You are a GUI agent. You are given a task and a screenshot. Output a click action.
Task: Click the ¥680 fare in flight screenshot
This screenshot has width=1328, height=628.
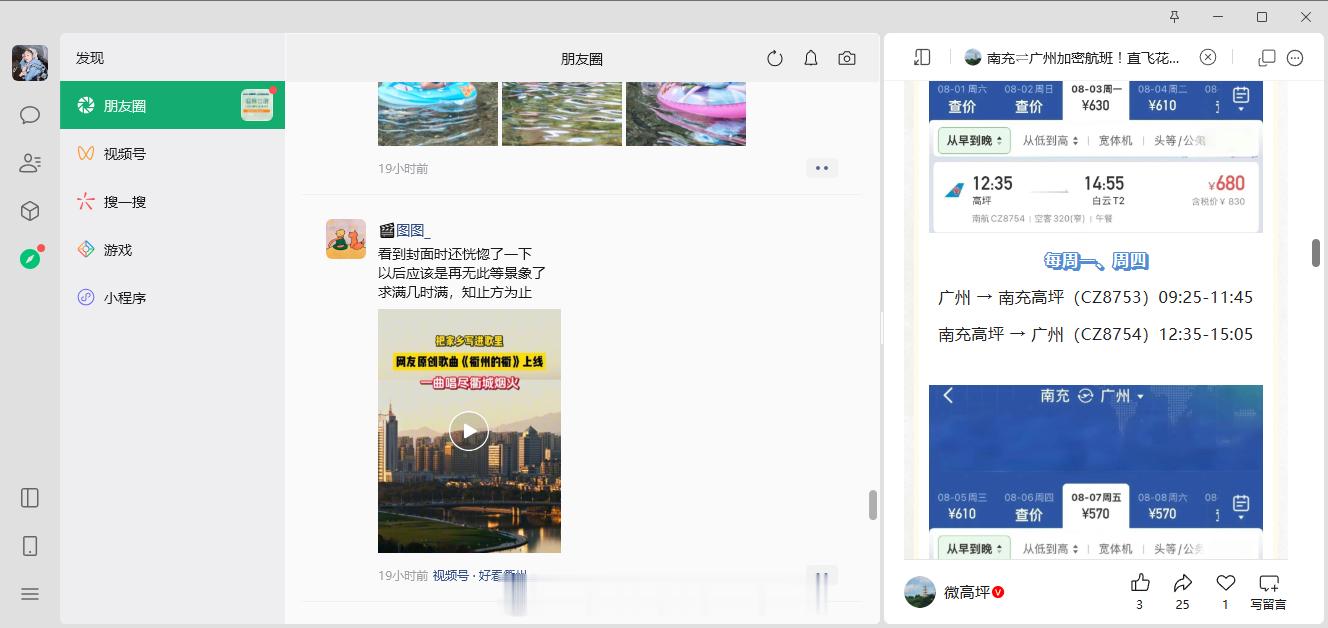coord(1226,183)
